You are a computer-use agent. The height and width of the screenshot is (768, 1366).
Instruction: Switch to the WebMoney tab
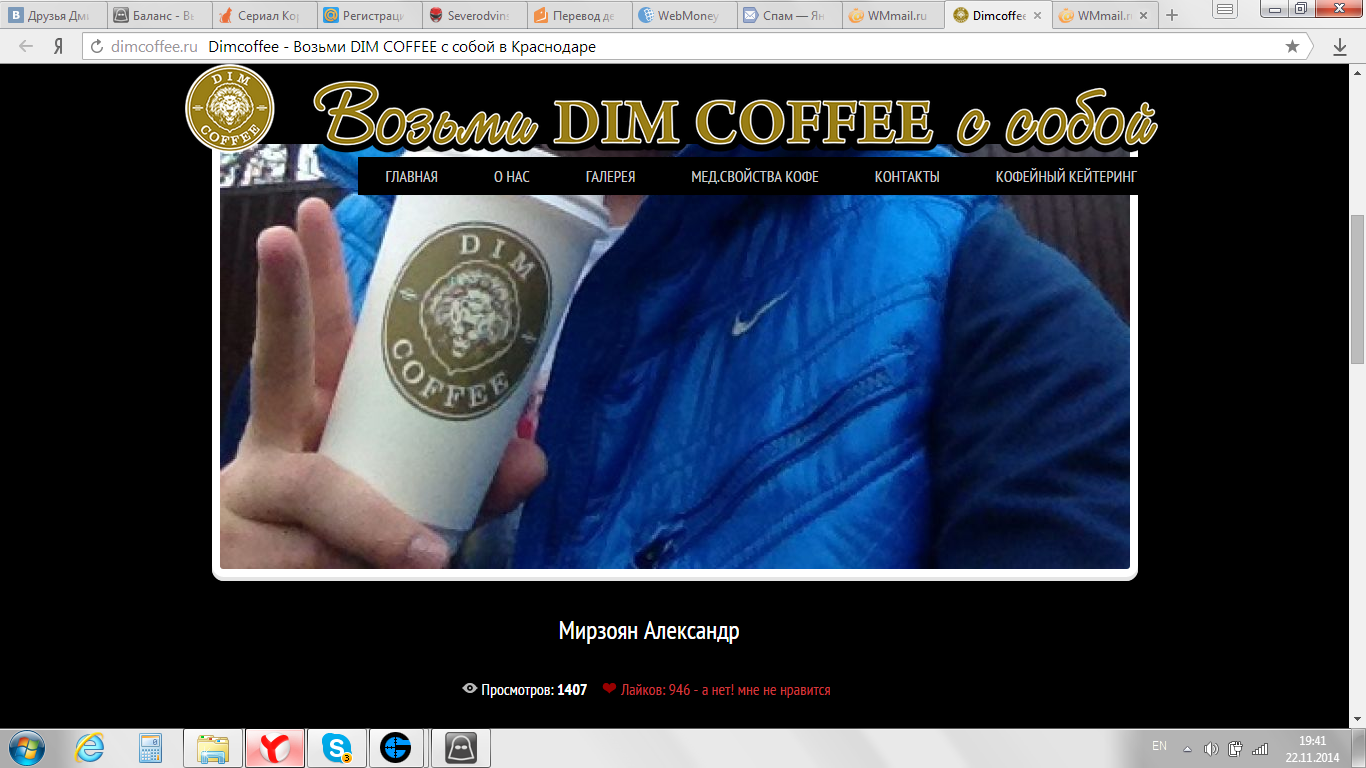click(684, 15)
